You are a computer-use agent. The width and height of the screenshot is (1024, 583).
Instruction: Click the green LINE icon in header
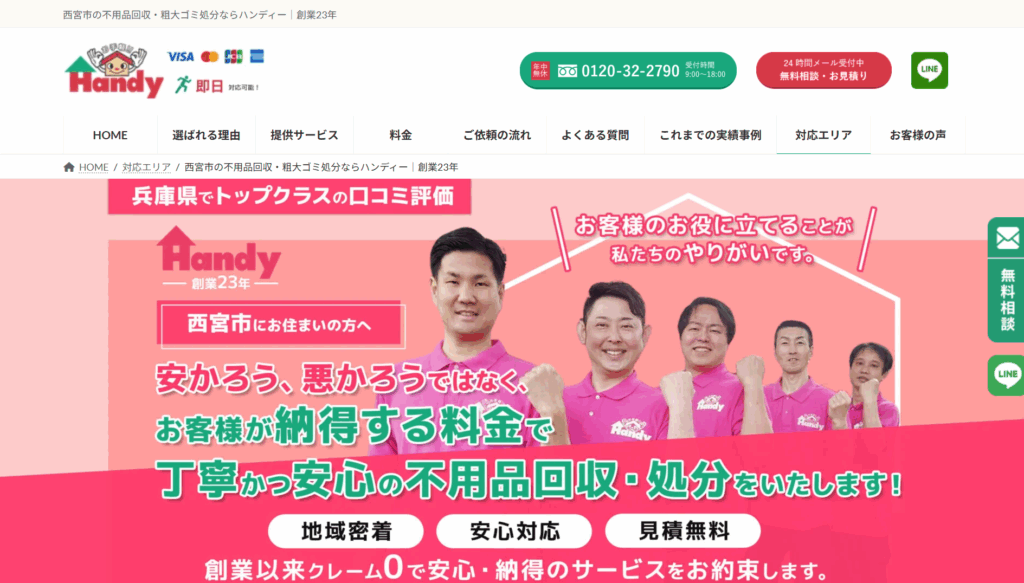[929, 70]
